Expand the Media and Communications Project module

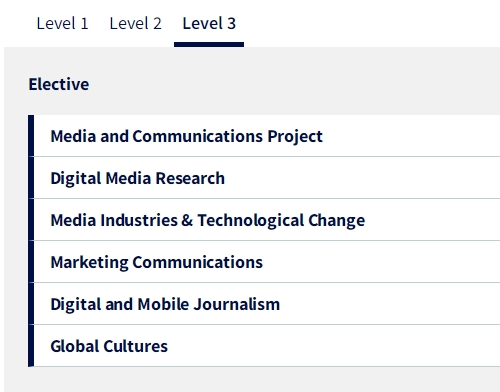point(267,136)
